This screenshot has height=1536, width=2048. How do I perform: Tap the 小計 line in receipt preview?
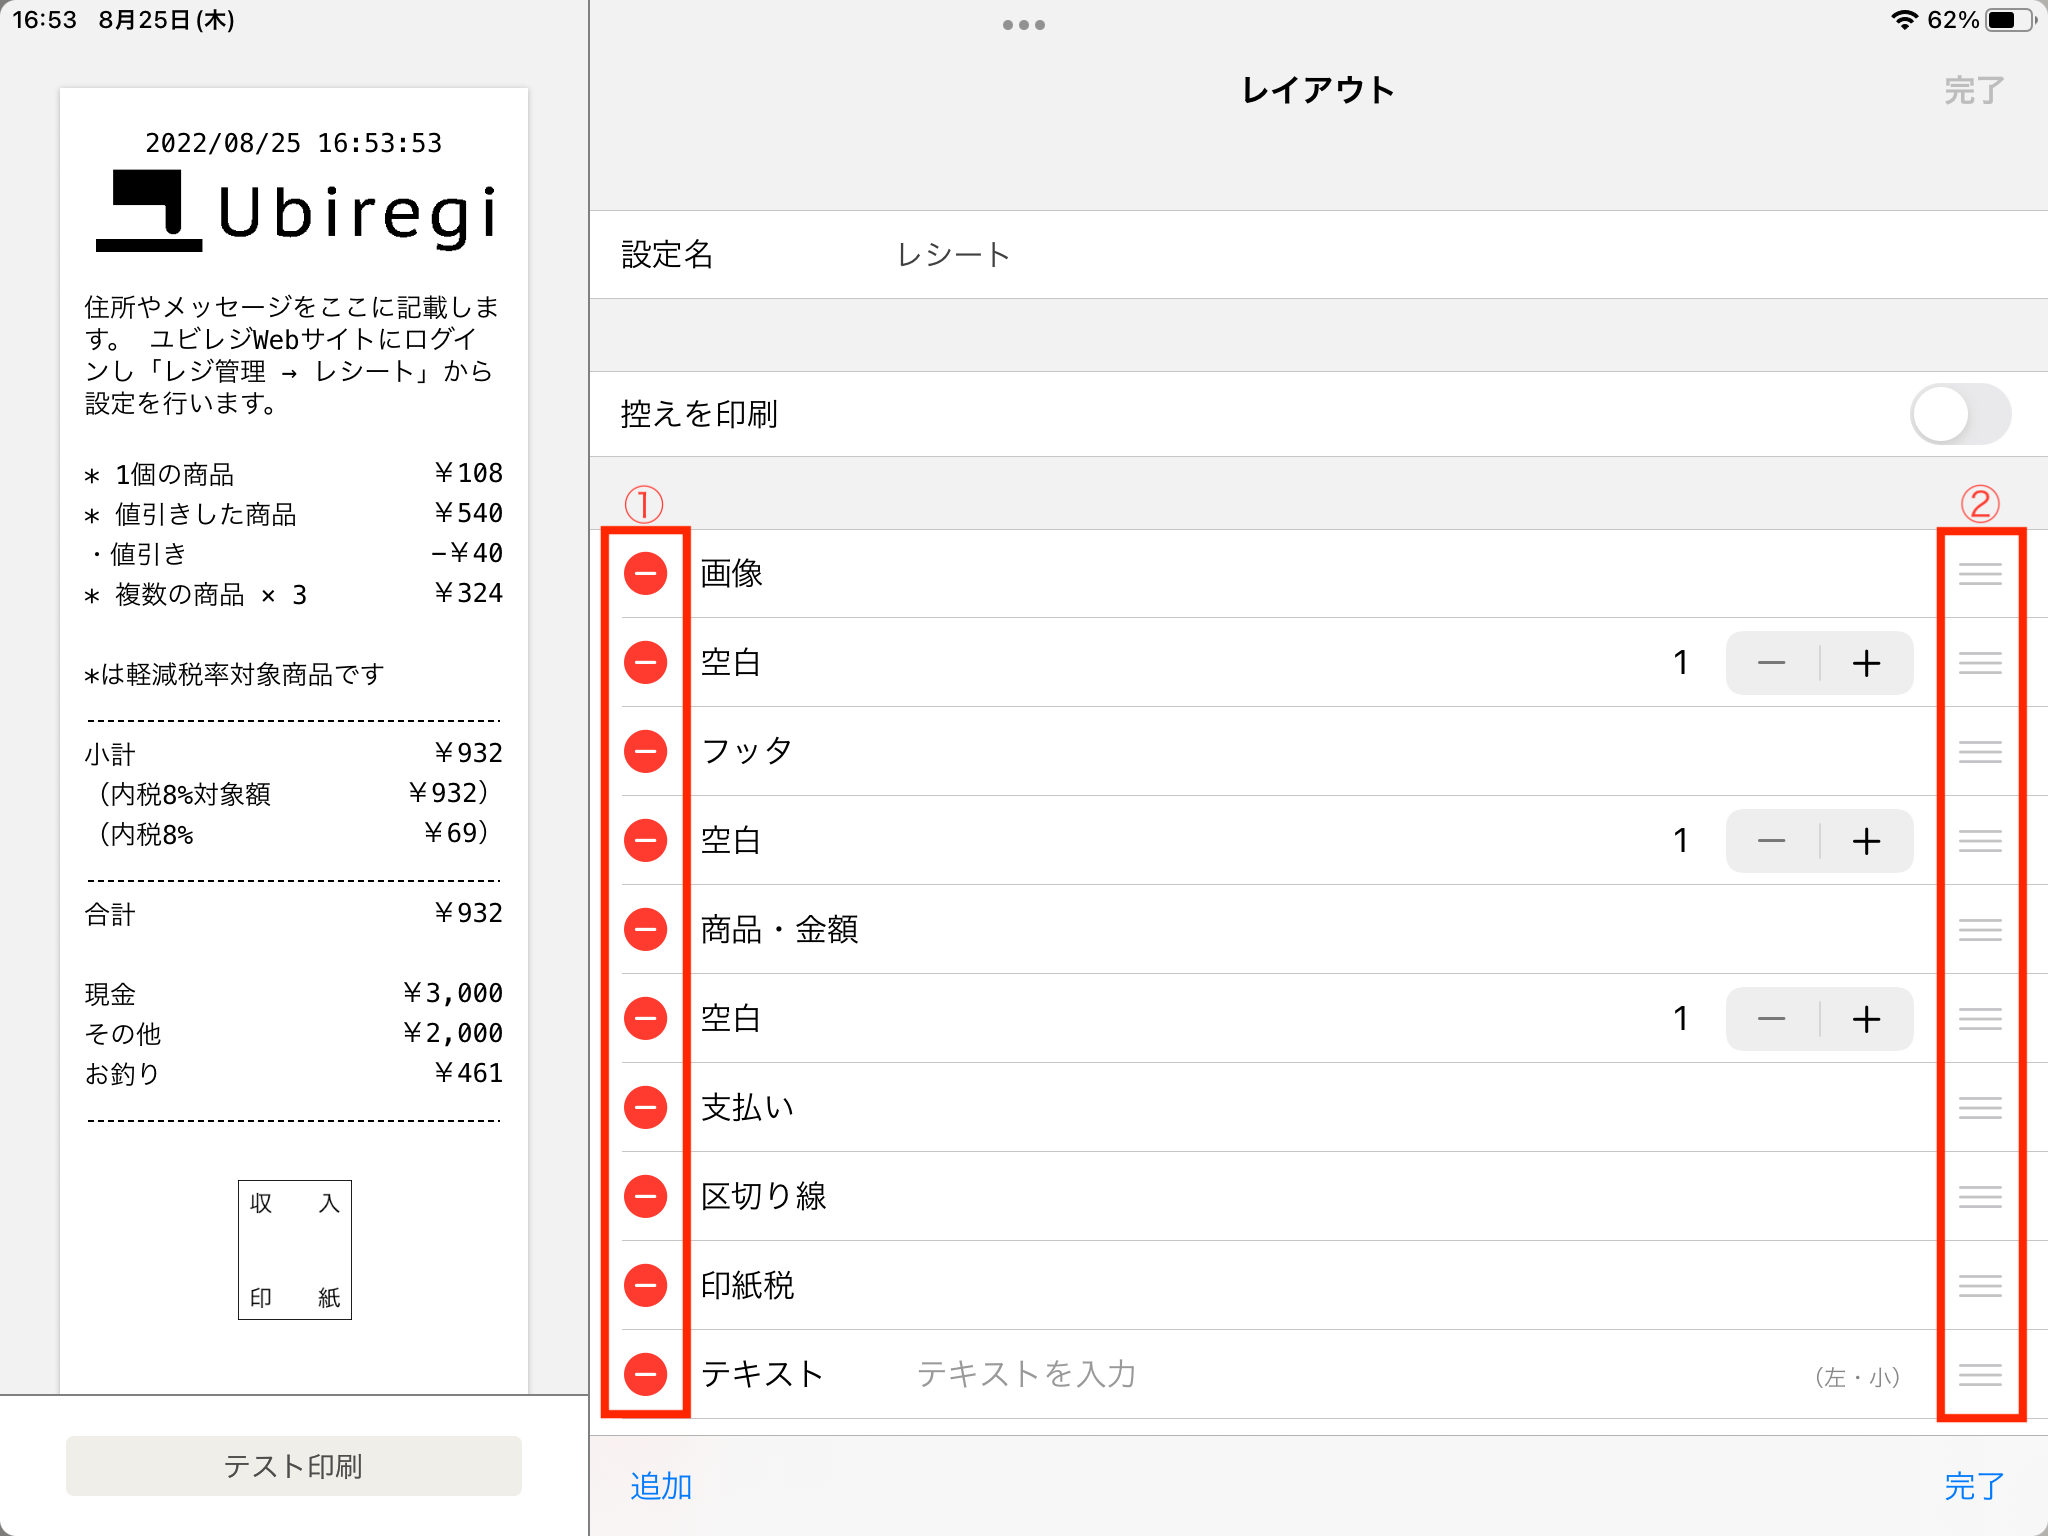click(x=294, y=754)
